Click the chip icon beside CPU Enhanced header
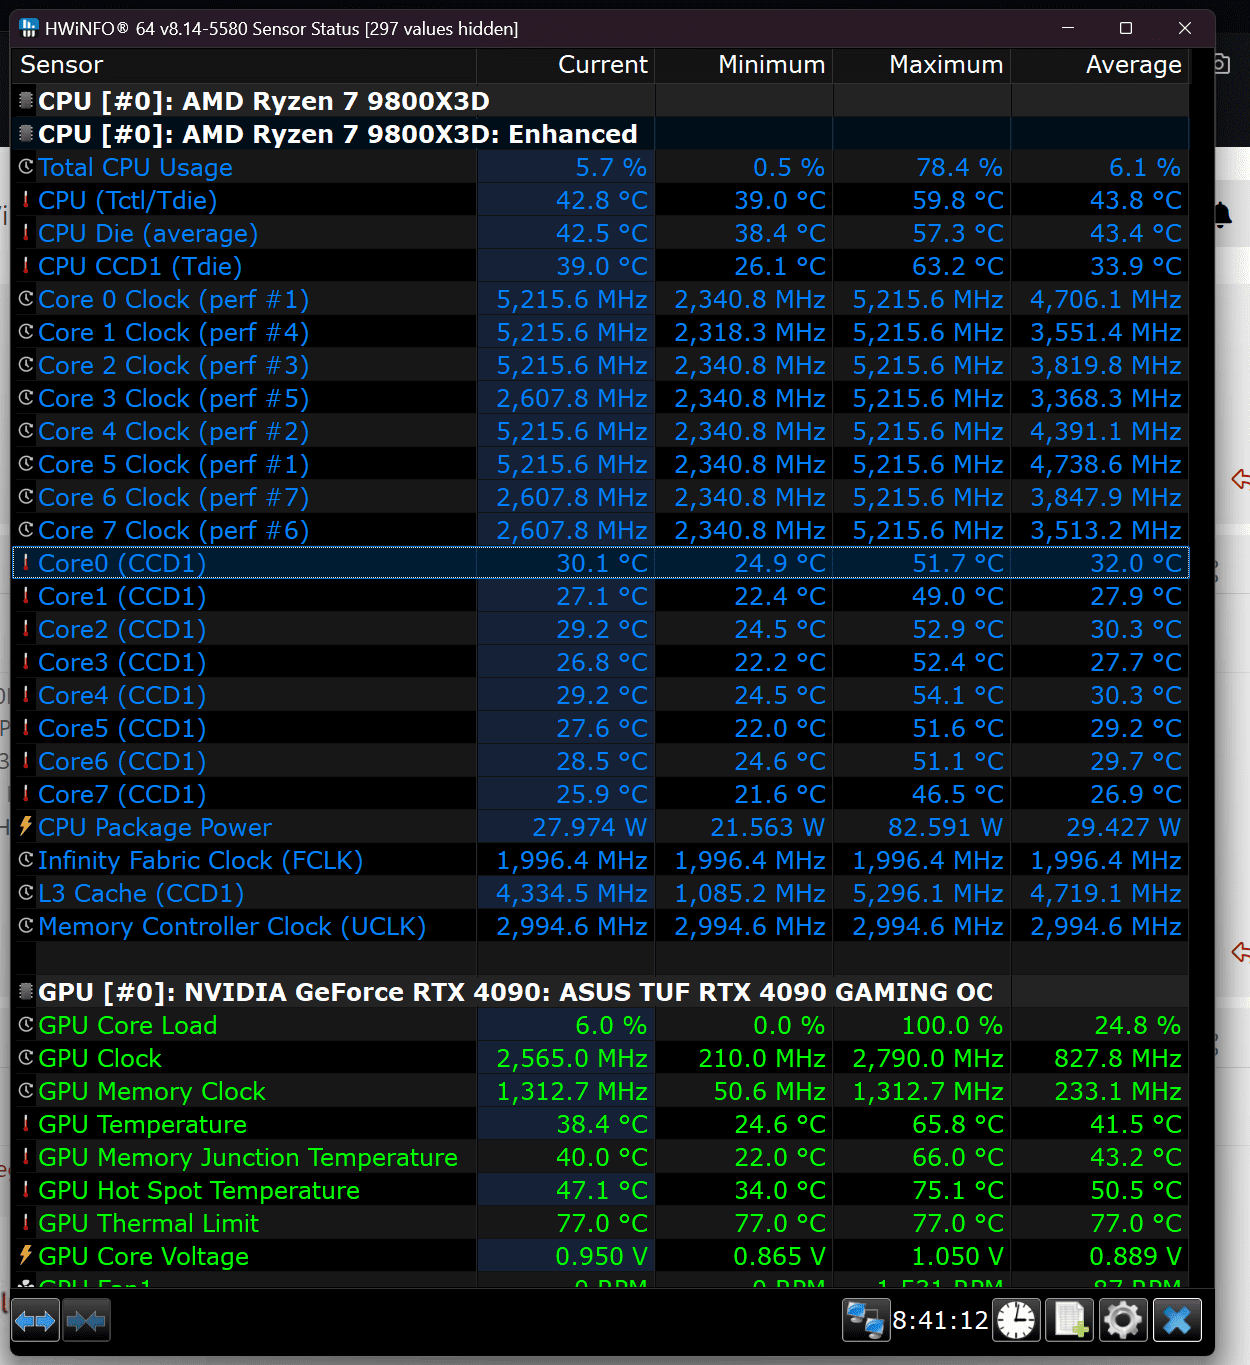This screenshot has width=1250, height=1365. pos(26,133)
